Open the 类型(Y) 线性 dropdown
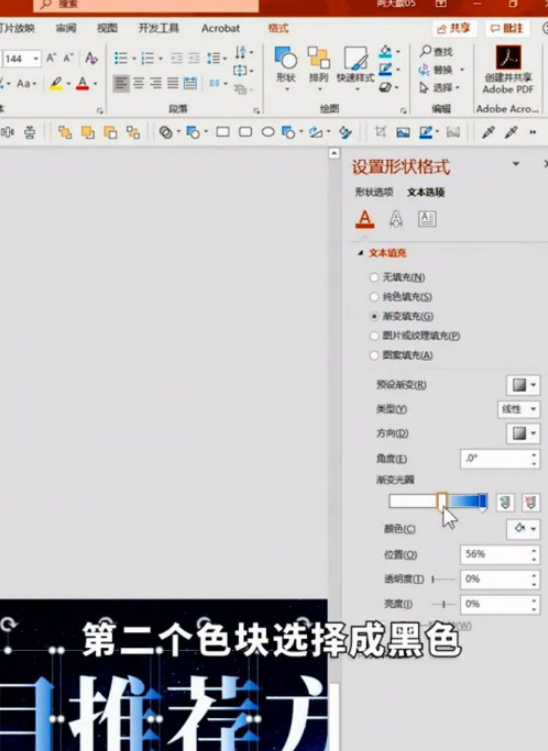The image size is (548, 751). [x=519, y=409]
